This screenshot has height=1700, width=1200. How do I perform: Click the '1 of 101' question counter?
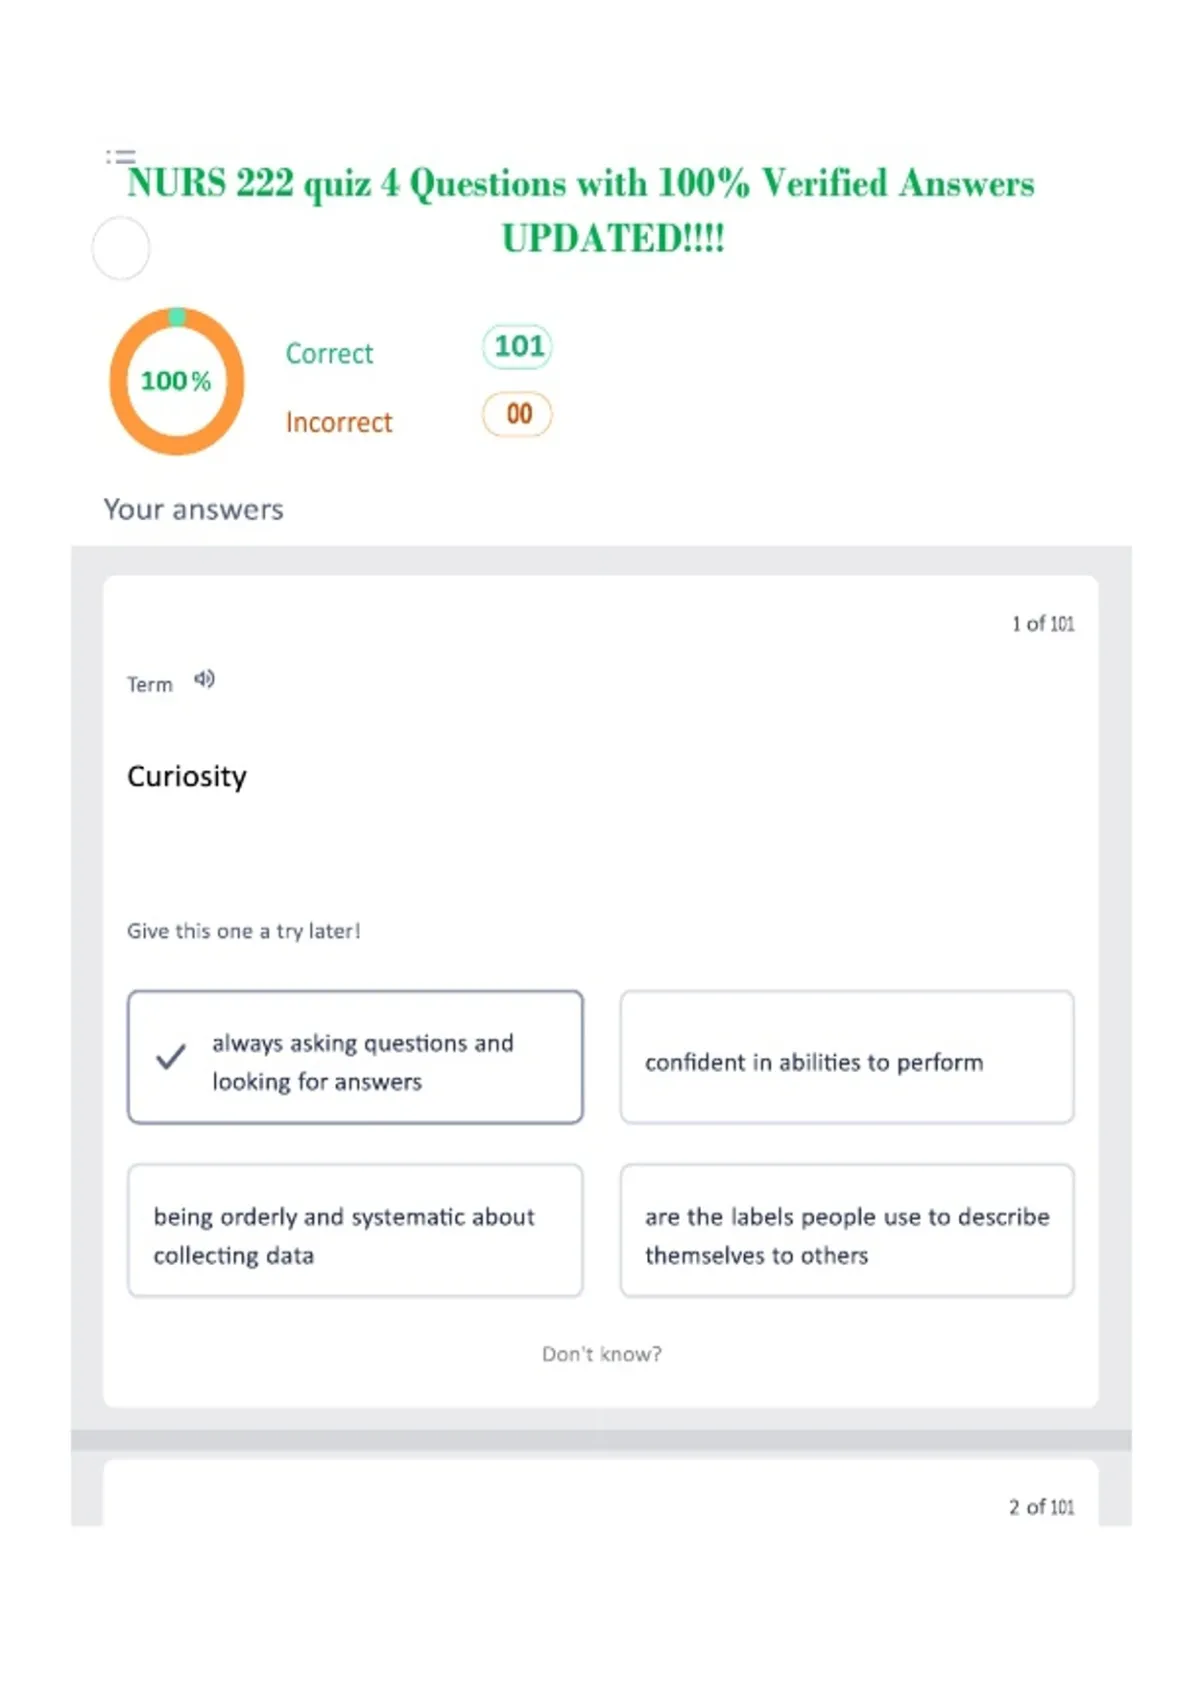(1043, 624)
